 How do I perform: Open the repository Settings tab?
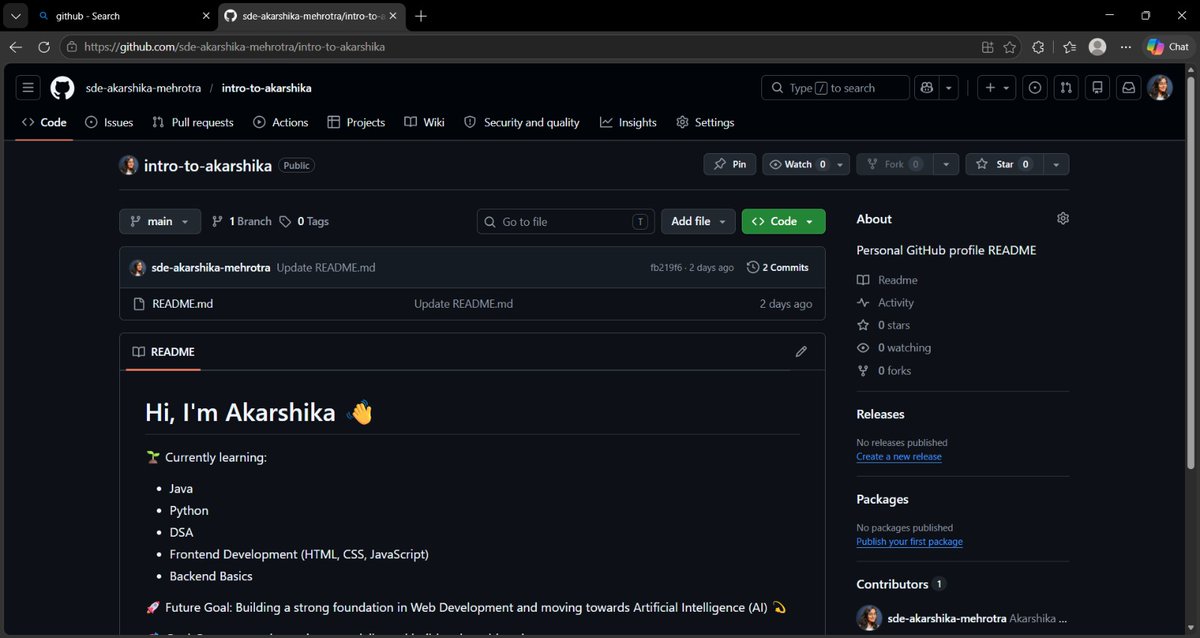705,122
